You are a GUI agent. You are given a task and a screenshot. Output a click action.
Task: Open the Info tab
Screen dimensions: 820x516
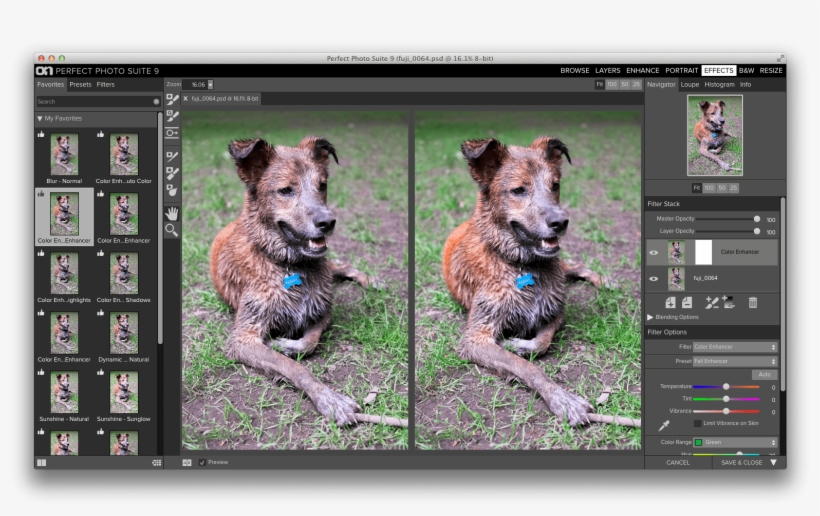[x=745, y=84]
